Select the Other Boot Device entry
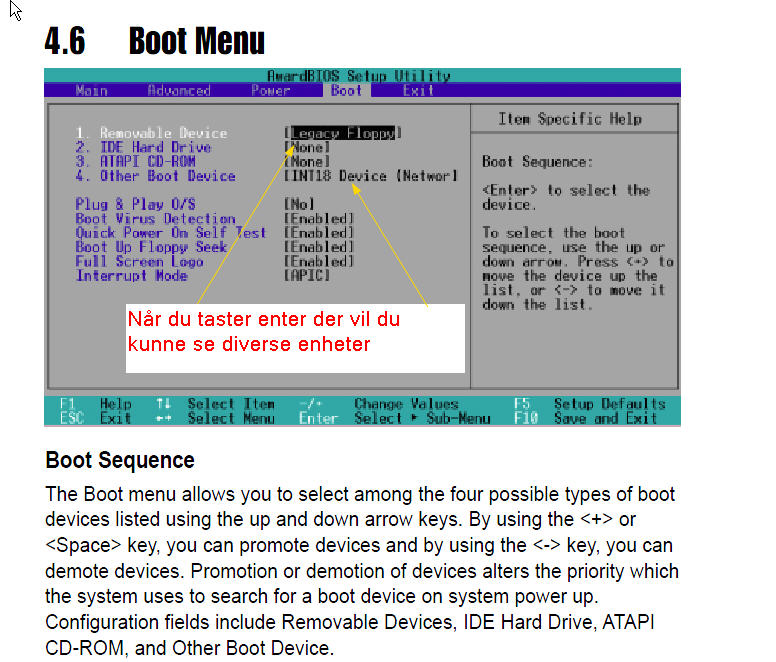The image size is (776, 662). 155,176
